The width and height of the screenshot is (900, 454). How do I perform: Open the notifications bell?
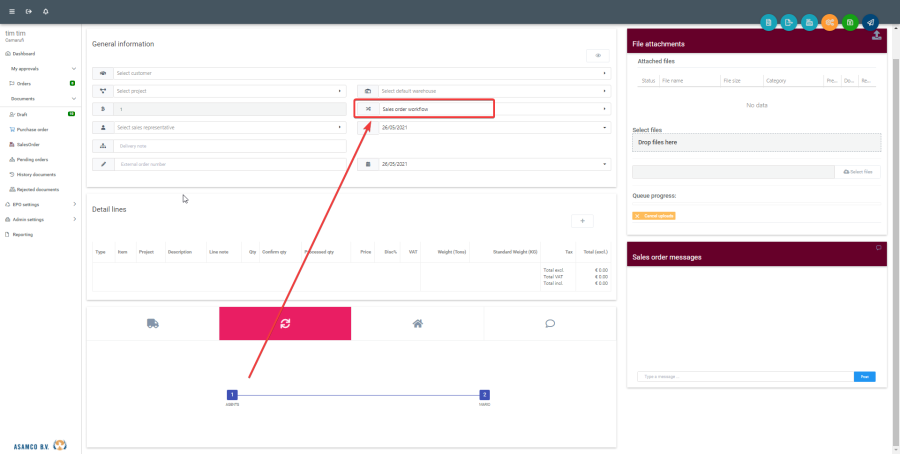tap(45, 11)
